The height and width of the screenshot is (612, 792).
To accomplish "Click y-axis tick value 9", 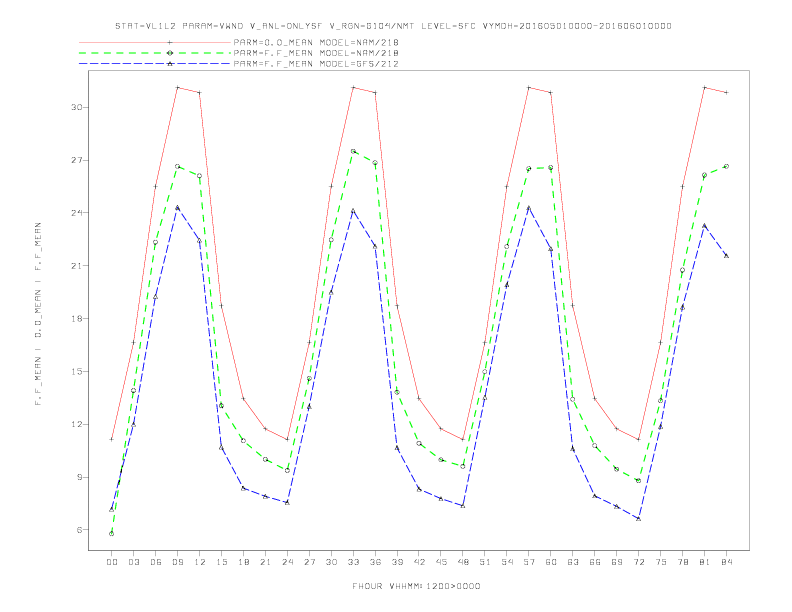I will [x=80, y=477].
